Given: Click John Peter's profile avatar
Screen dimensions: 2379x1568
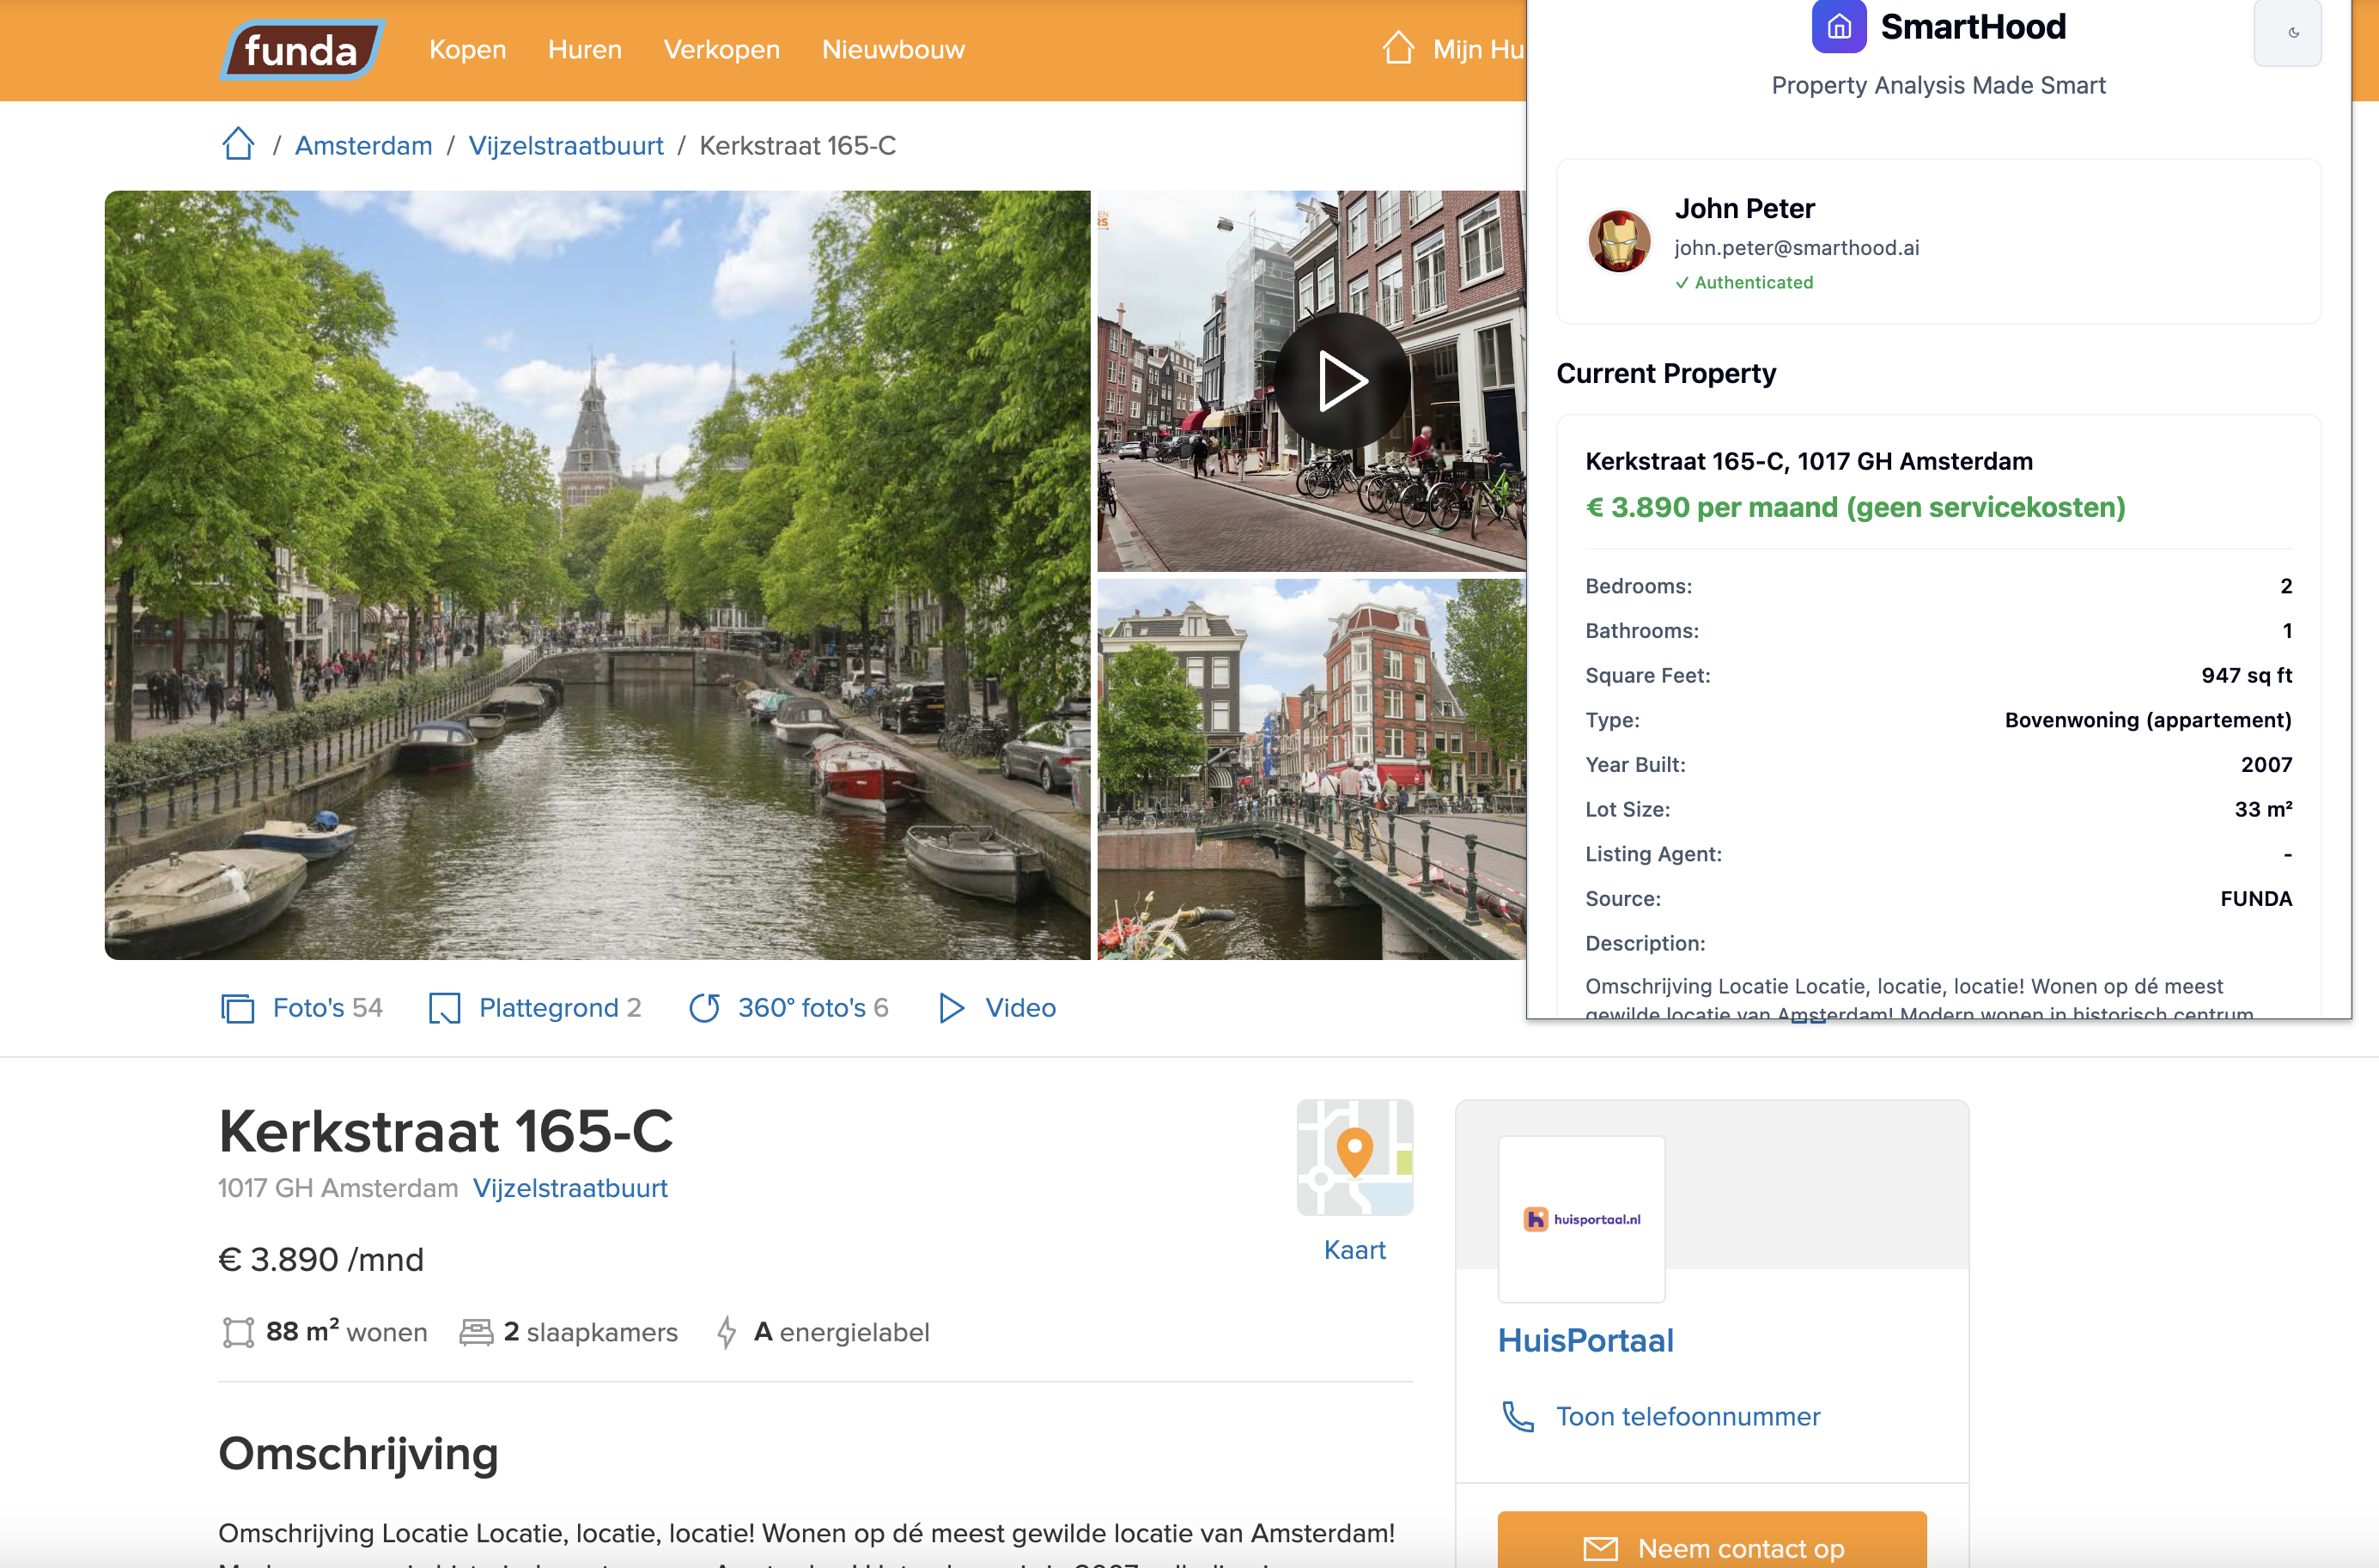Looking at the screenshot, I should [x=1618, y=241].
